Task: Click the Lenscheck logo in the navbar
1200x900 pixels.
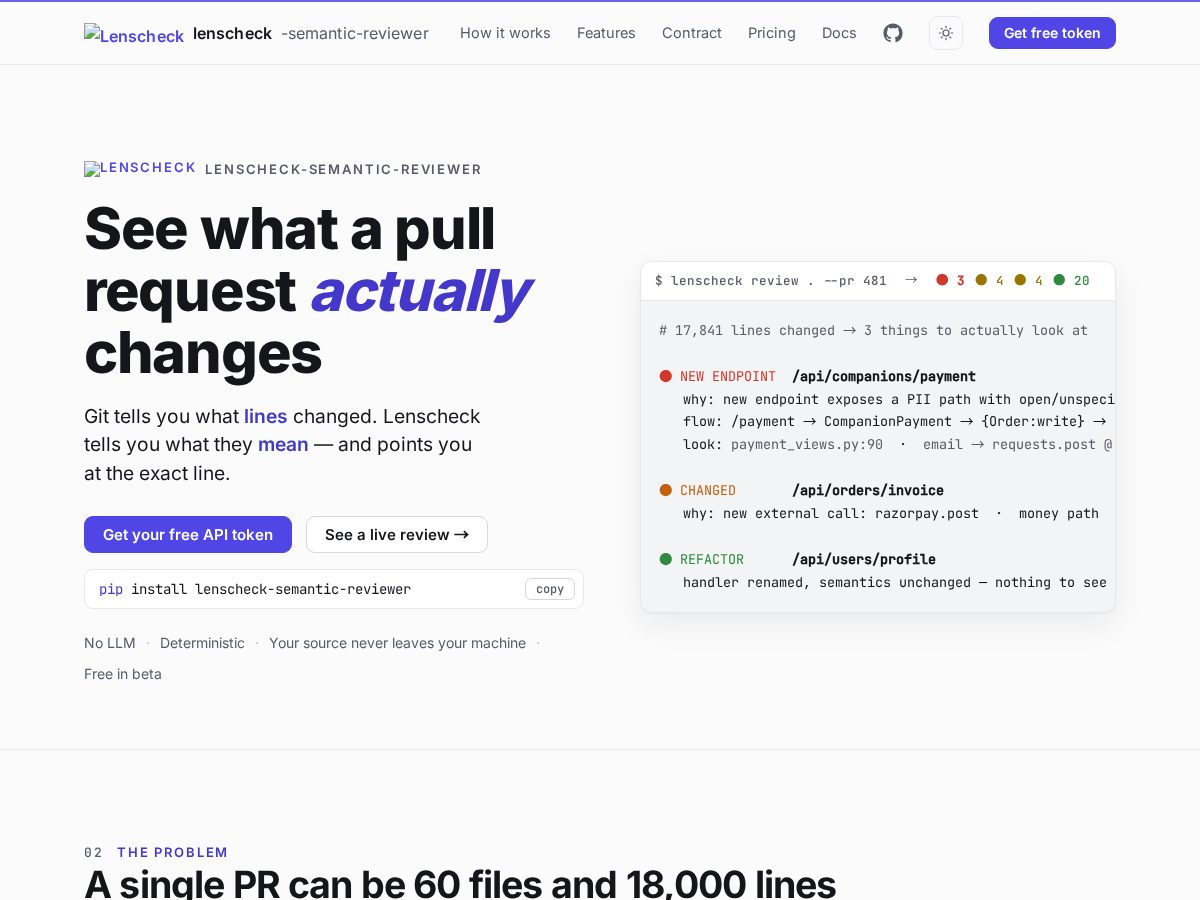Action: pyautogui.click(x=134, y=34)
